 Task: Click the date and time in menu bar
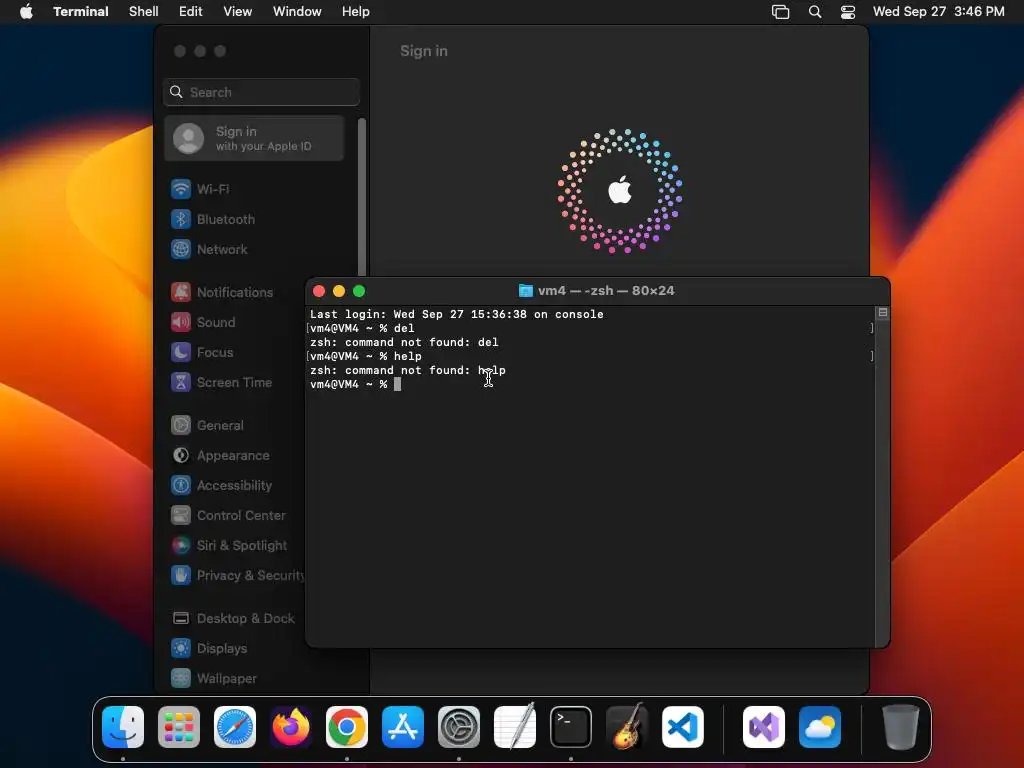pyautogui.click(x=938, y=12)
